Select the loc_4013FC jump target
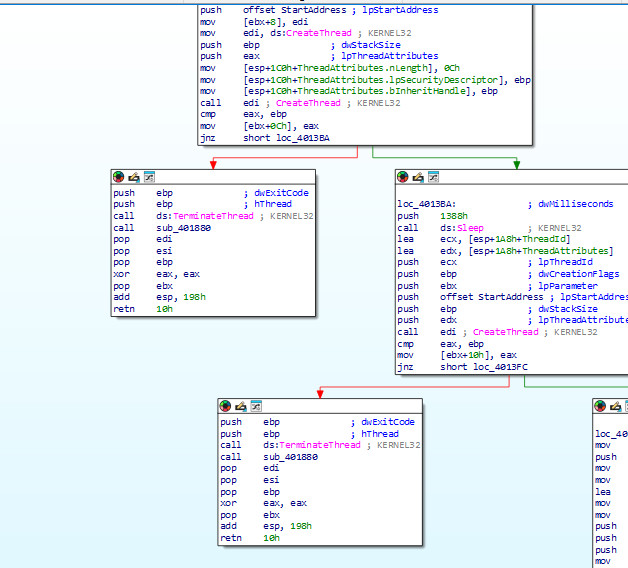Viewport: 628px width, 568px height. coord(500,367)
